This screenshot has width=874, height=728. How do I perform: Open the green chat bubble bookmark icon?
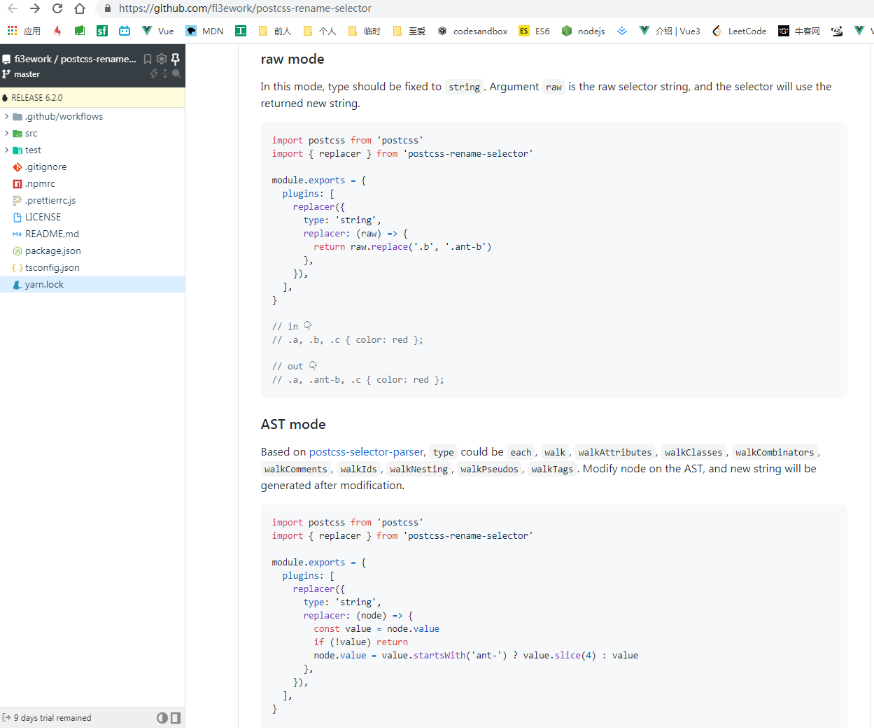pos(80,31)
